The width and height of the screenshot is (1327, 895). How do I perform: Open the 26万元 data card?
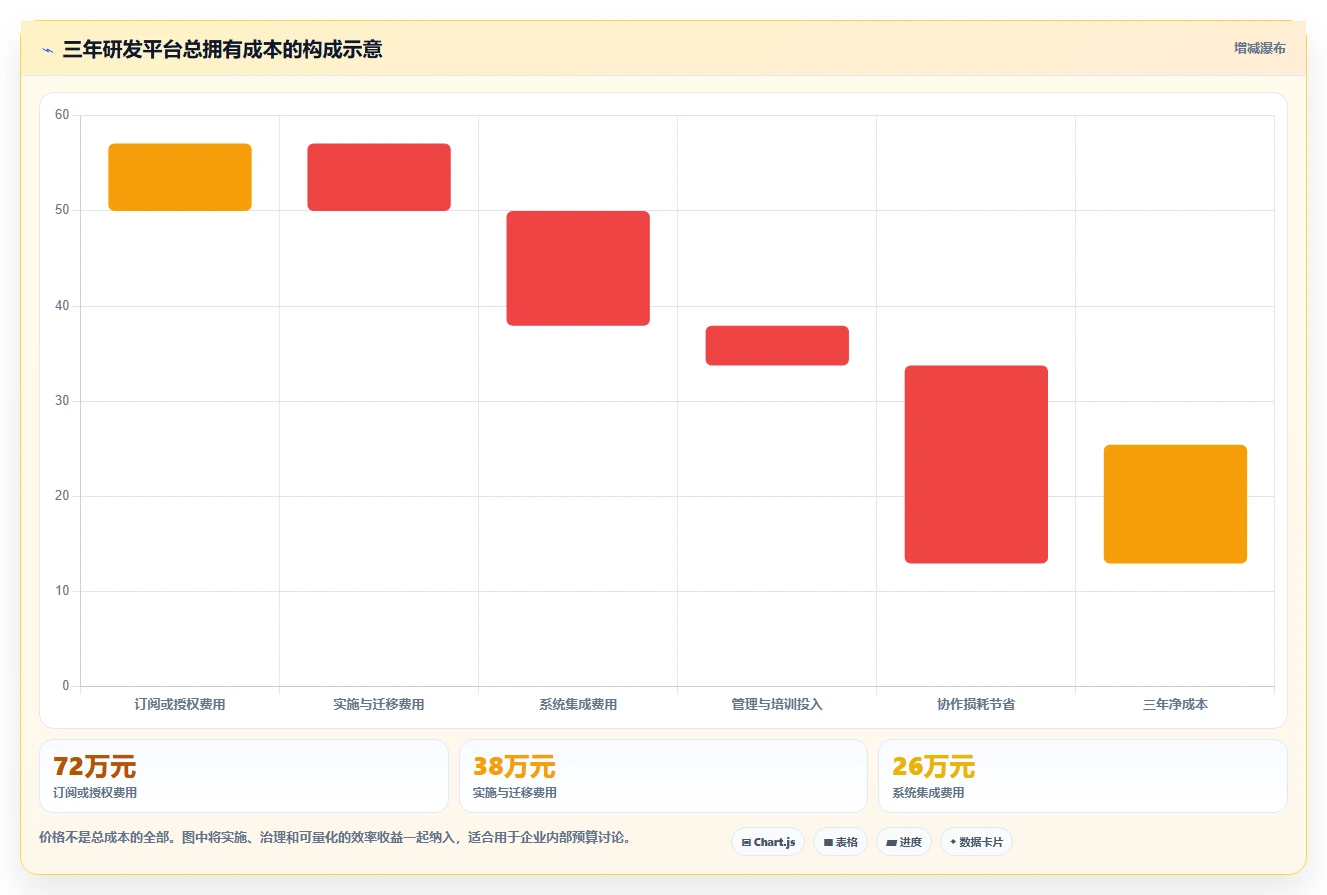click(1082, 776)
